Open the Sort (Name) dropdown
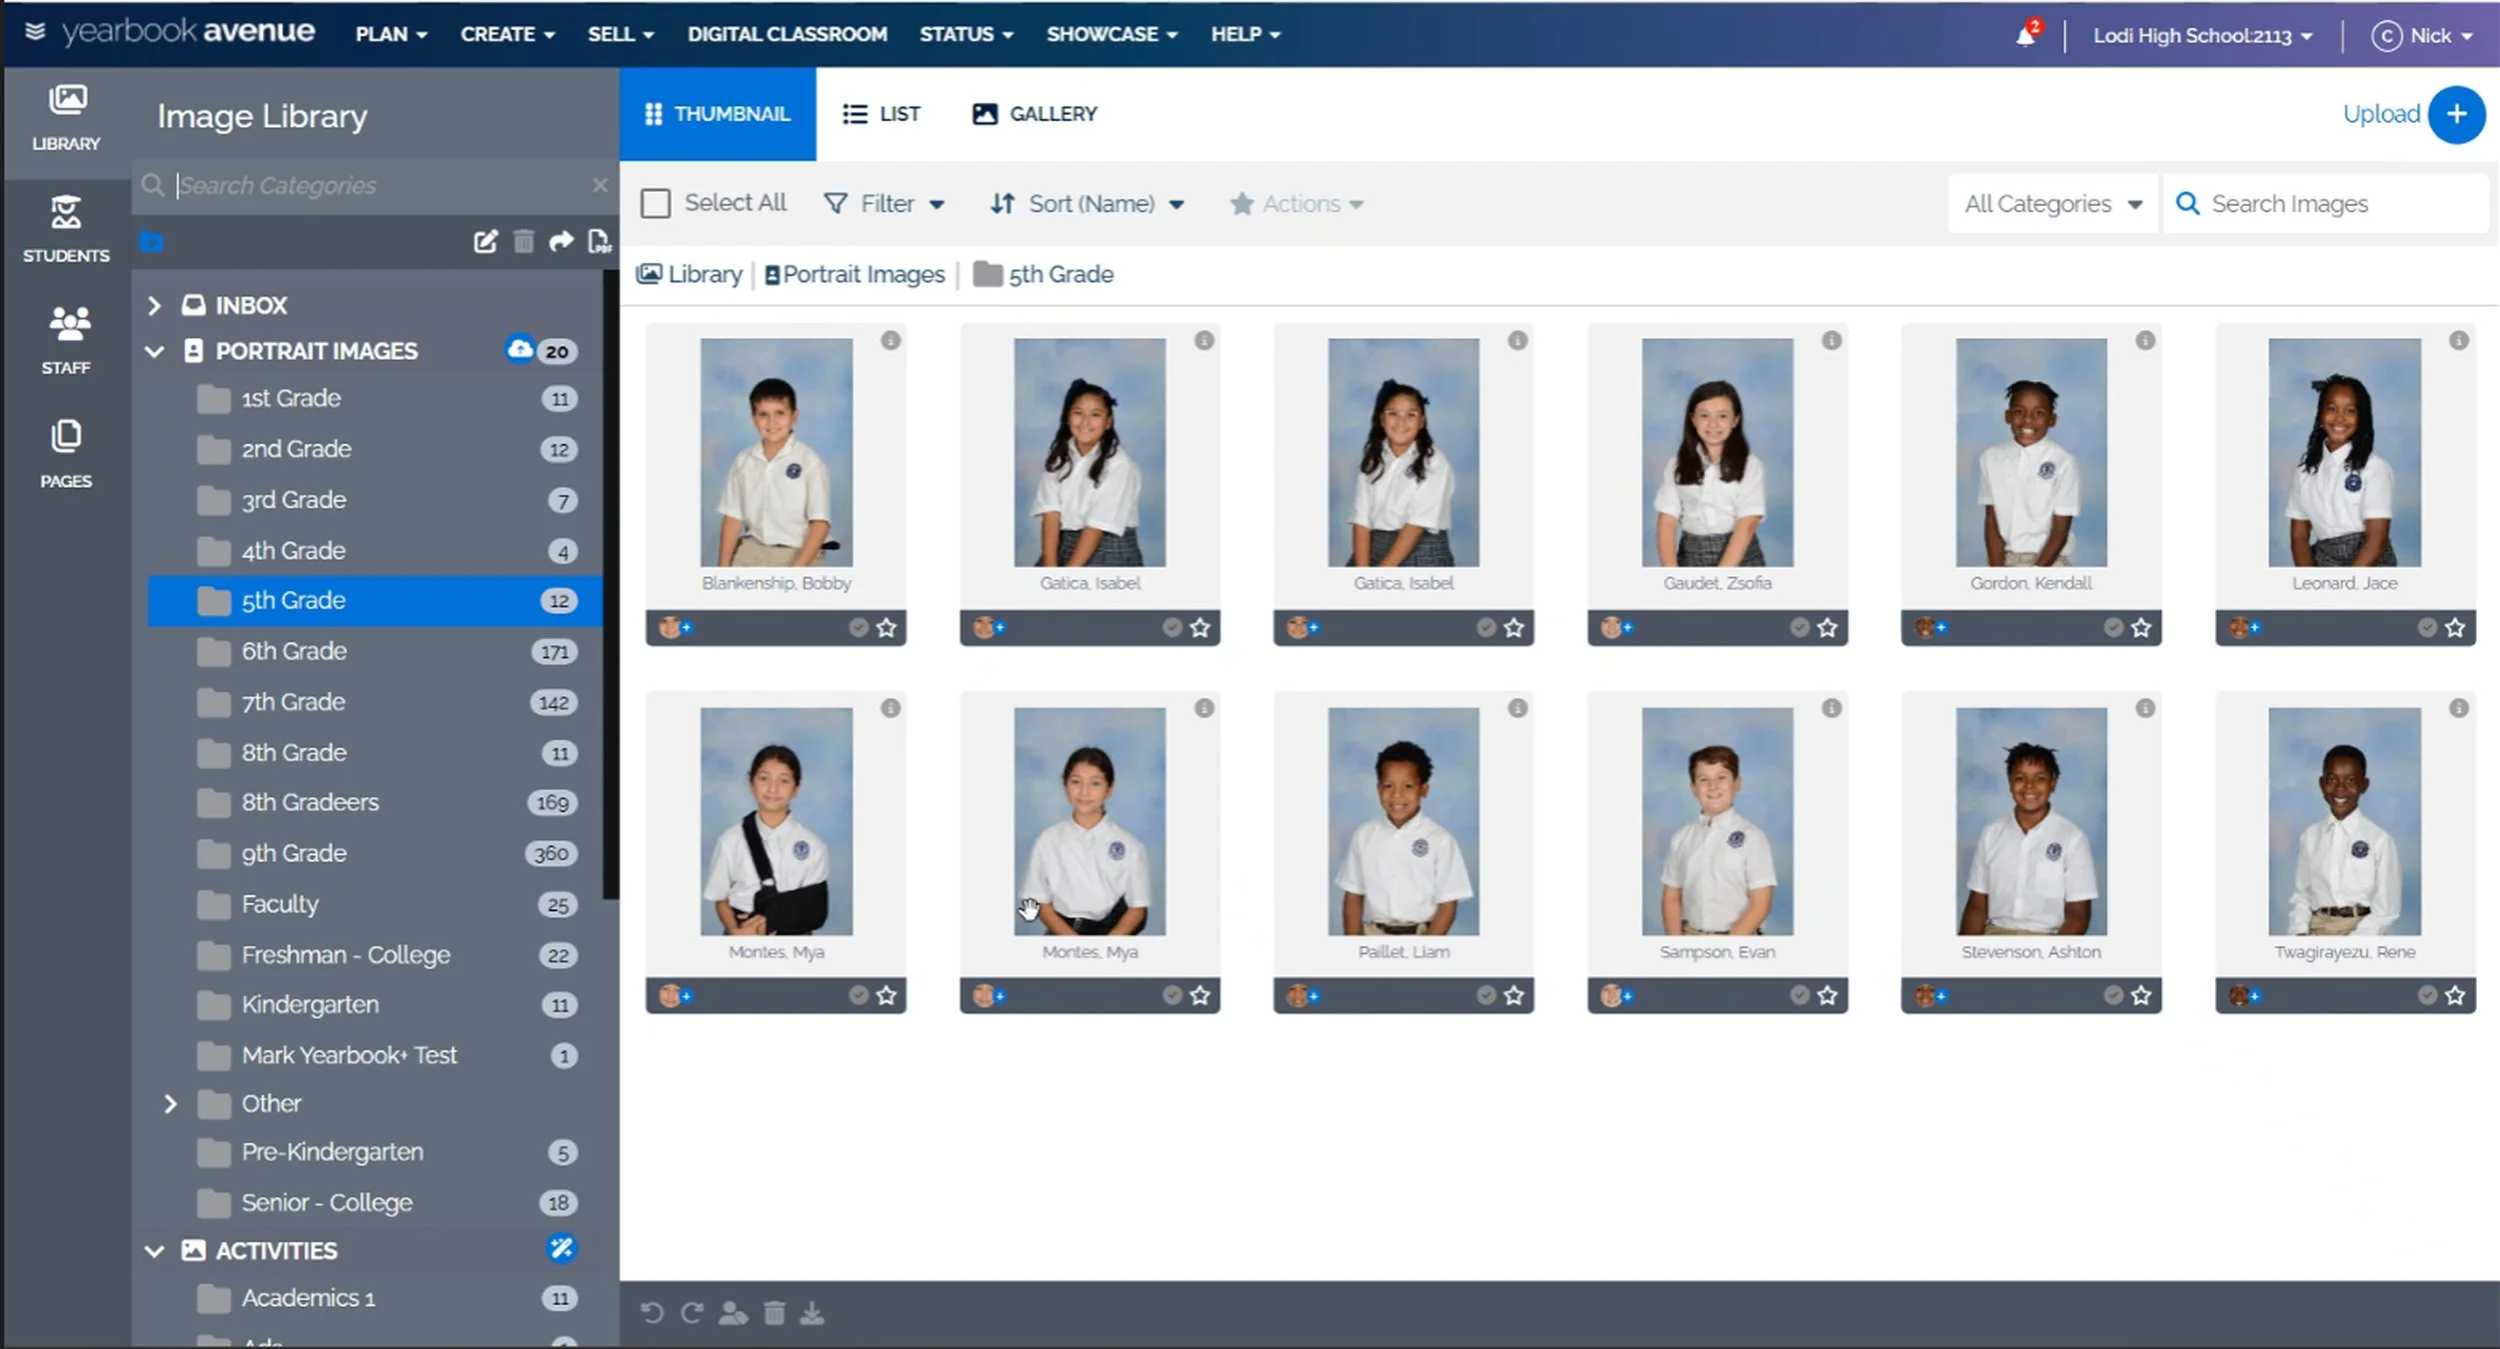The height and width of the screenshot is (1349, 2500). tap(1087, 204)
